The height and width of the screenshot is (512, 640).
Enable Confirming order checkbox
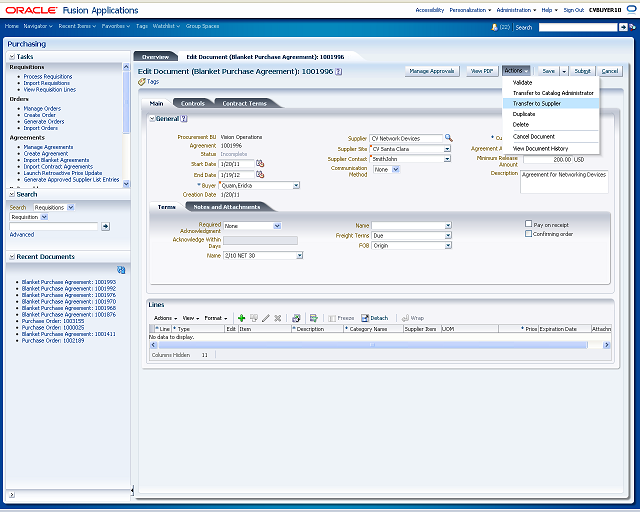point(529,234)
